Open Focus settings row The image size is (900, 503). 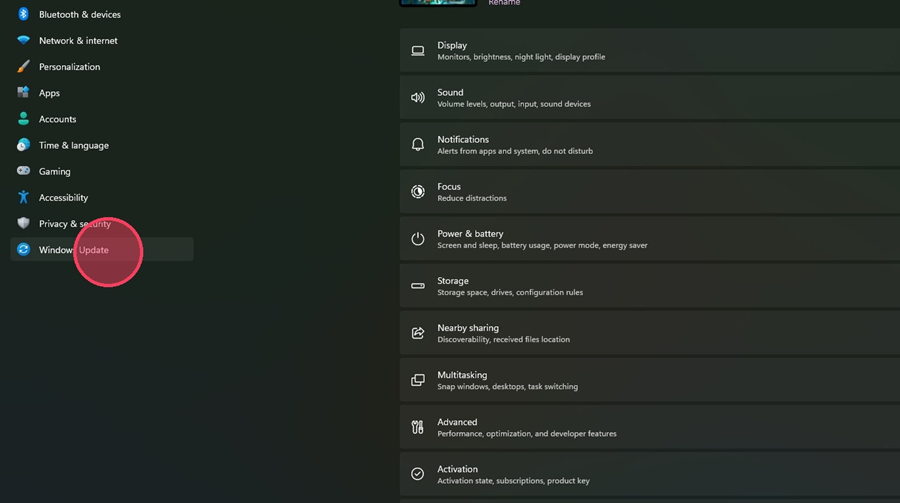coord(650,192)
